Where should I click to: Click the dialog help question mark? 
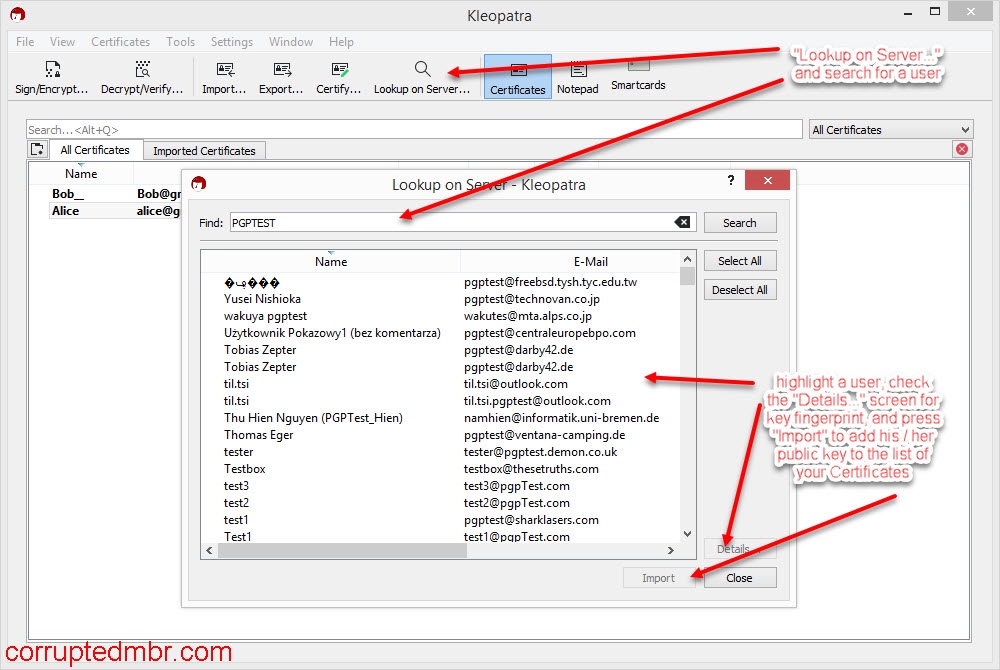(x=731, y=181)
